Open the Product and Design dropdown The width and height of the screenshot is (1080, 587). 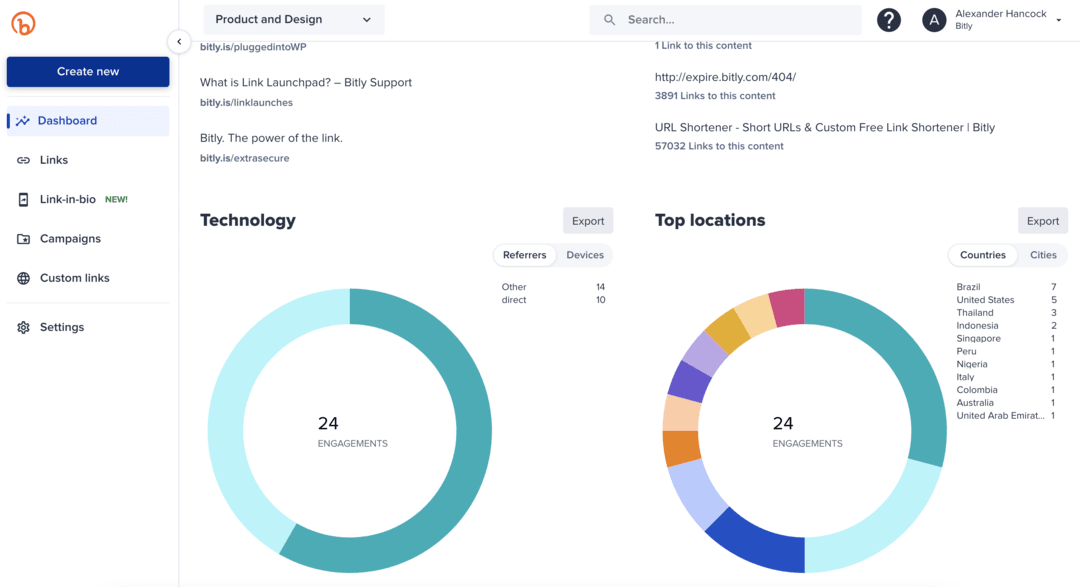pos(293,19)
